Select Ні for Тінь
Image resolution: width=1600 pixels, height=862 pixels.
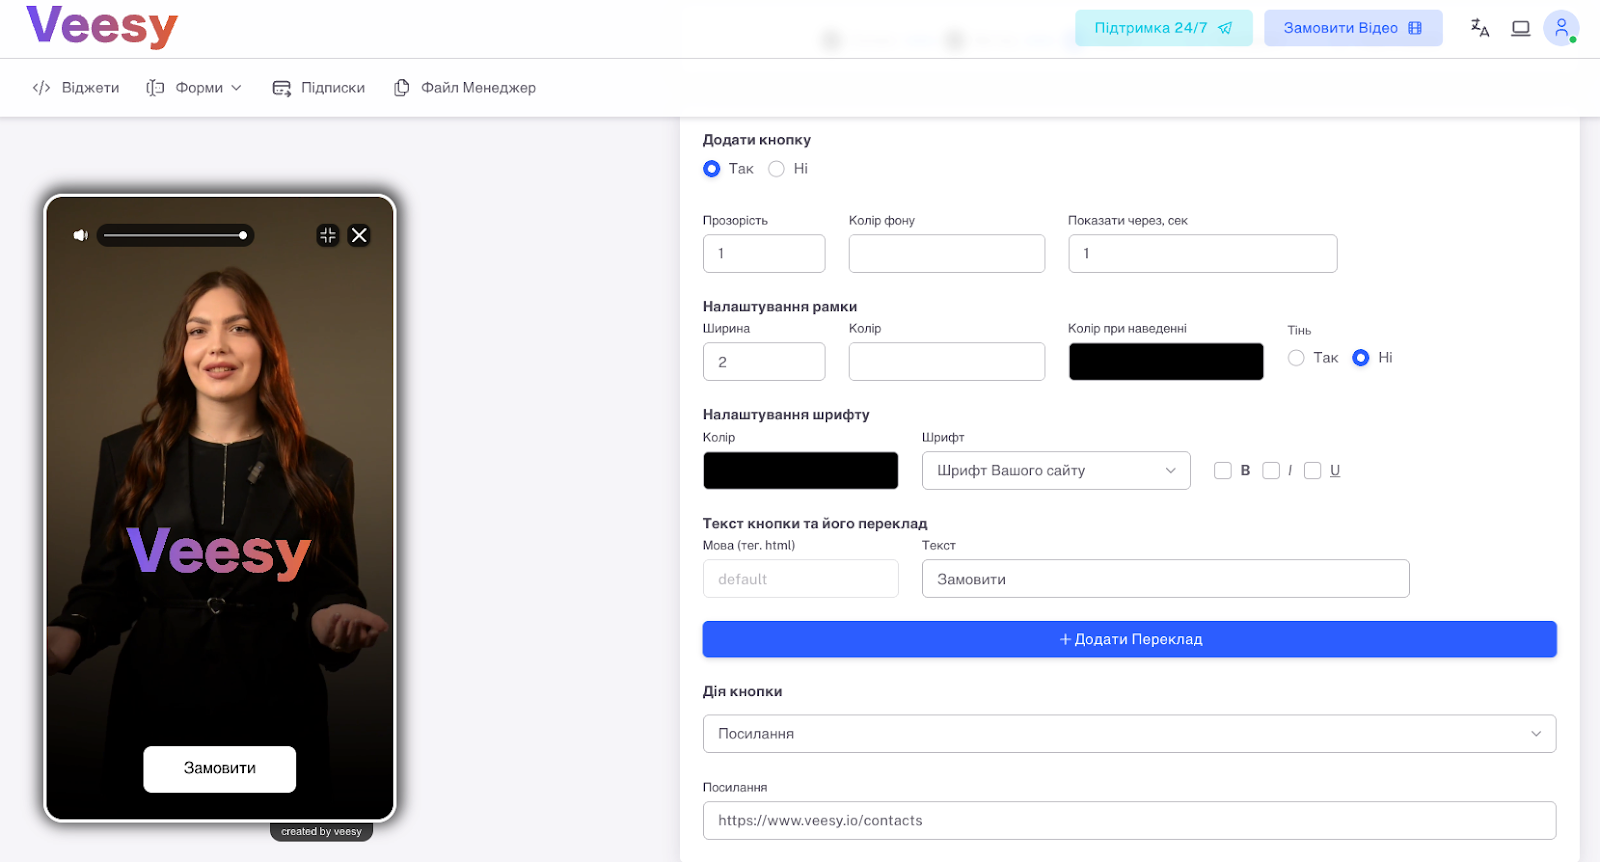tap(1361, 358)
